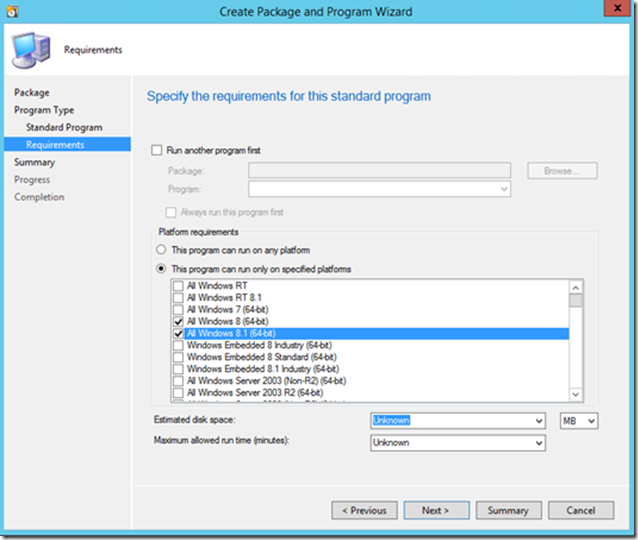
Task: Open the Program dropdown list
Action: point(504,189)
